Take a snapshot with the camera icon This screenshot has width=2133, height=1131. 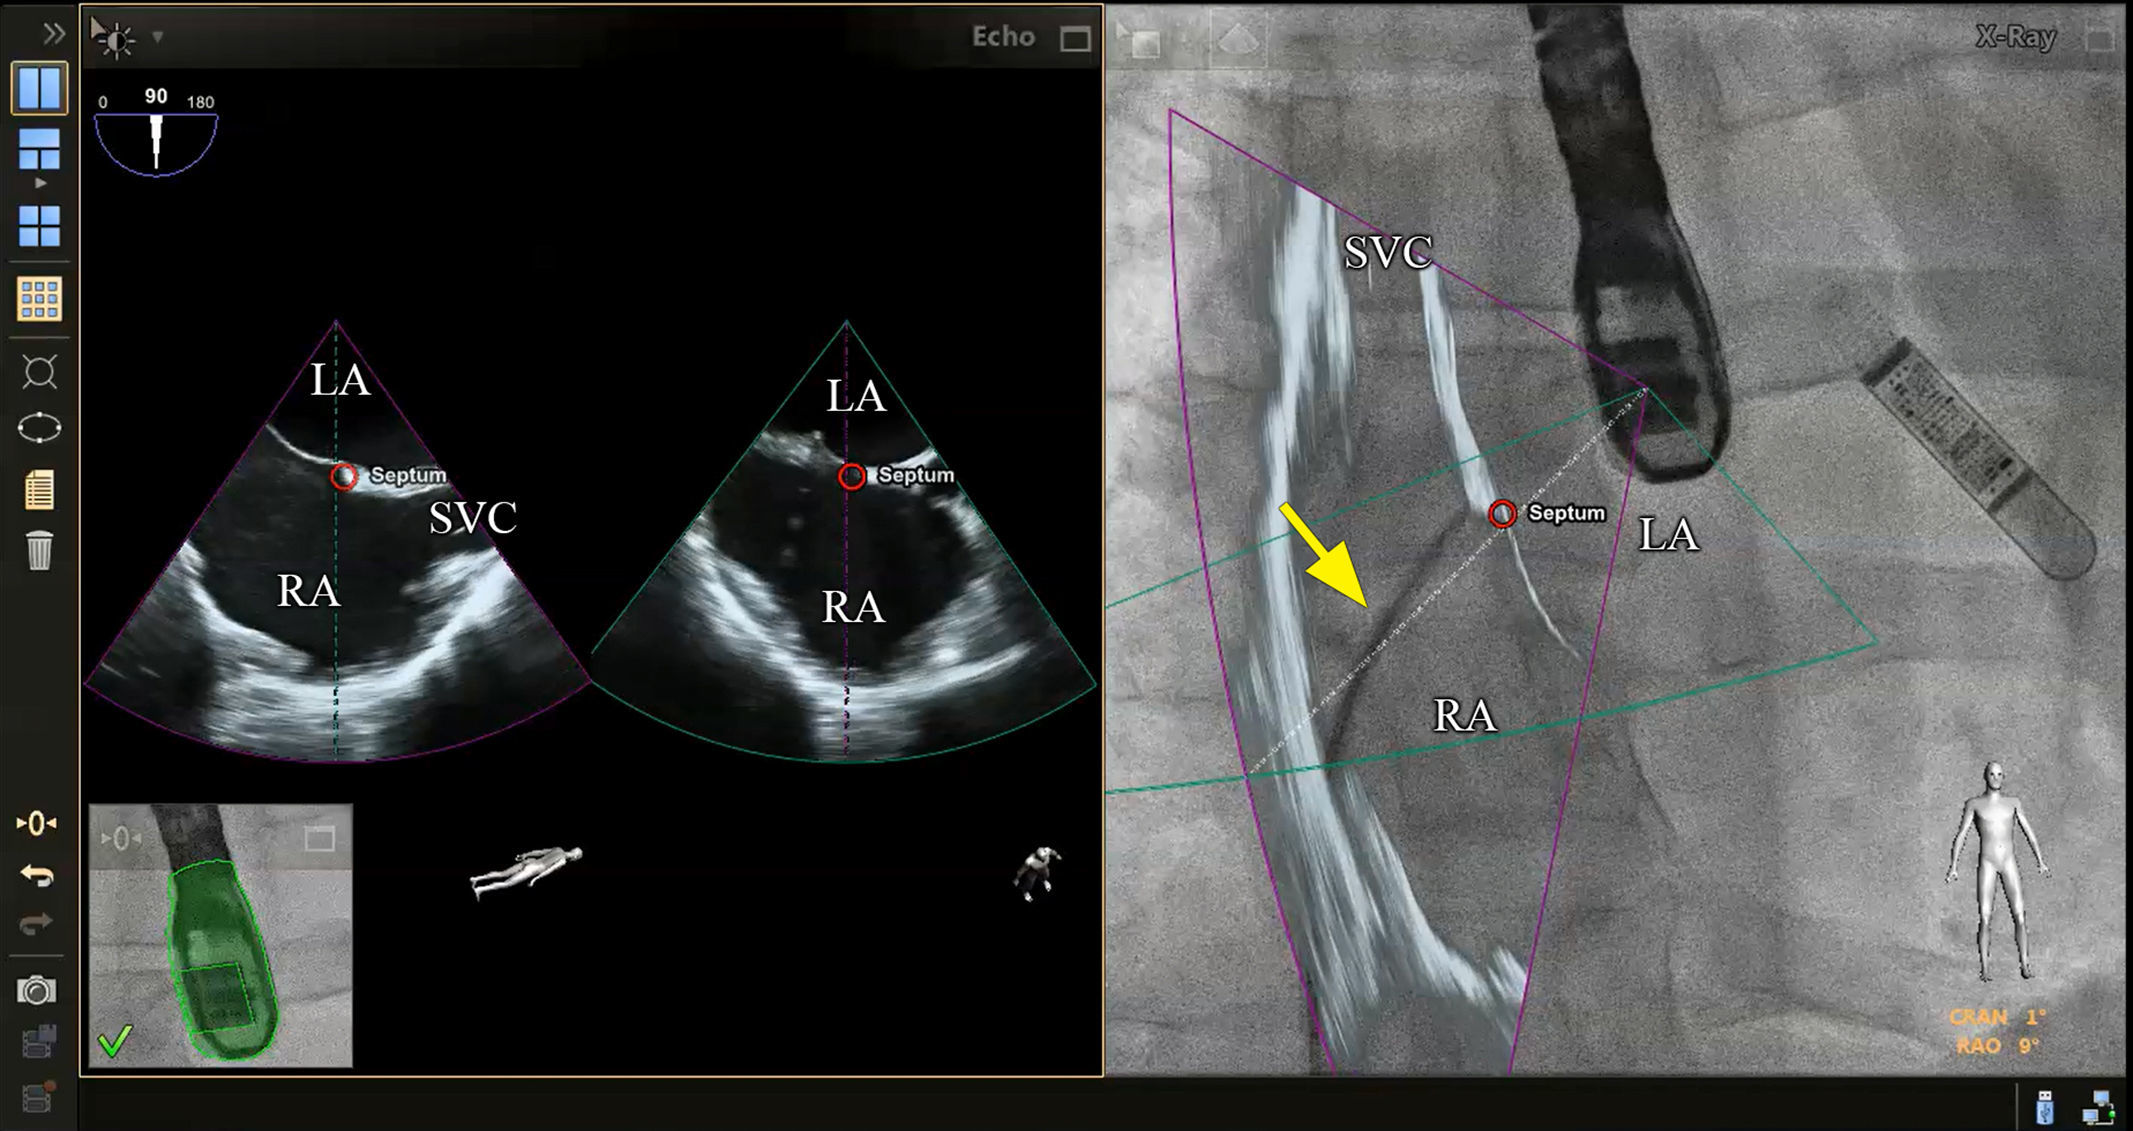coord(36,988)
